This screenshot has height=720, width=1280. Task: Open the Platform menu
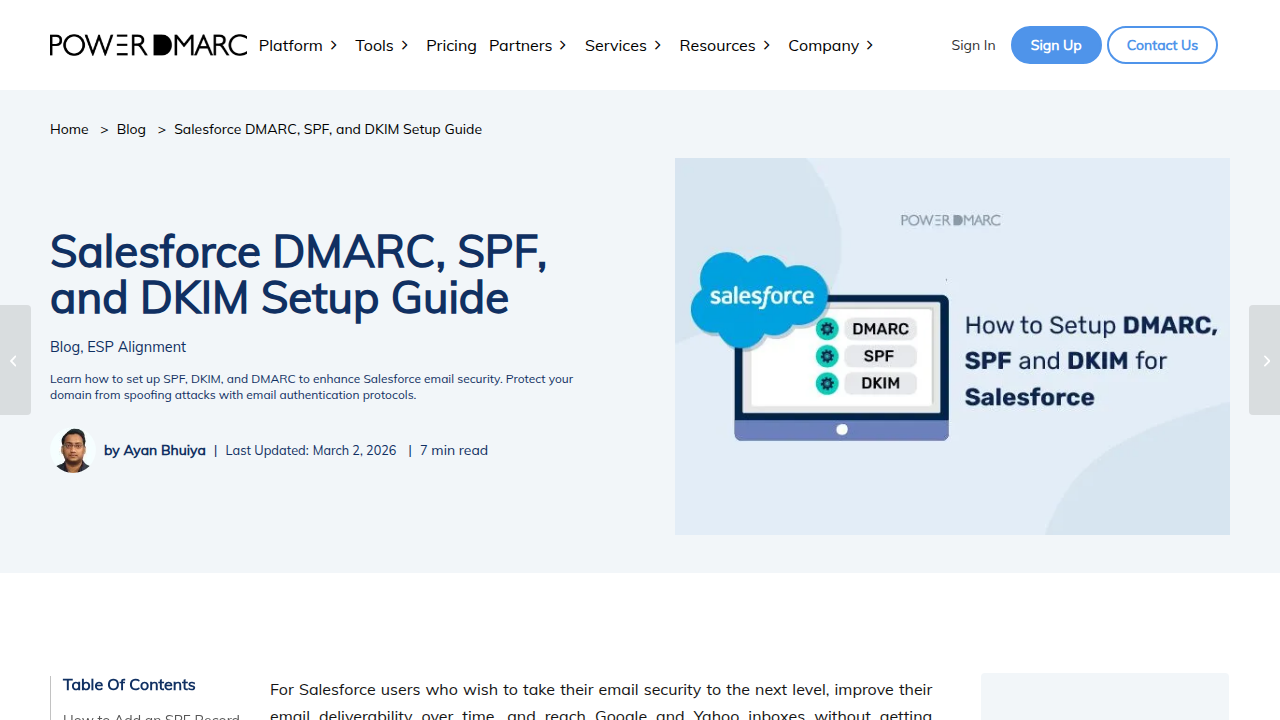(290, 45)
